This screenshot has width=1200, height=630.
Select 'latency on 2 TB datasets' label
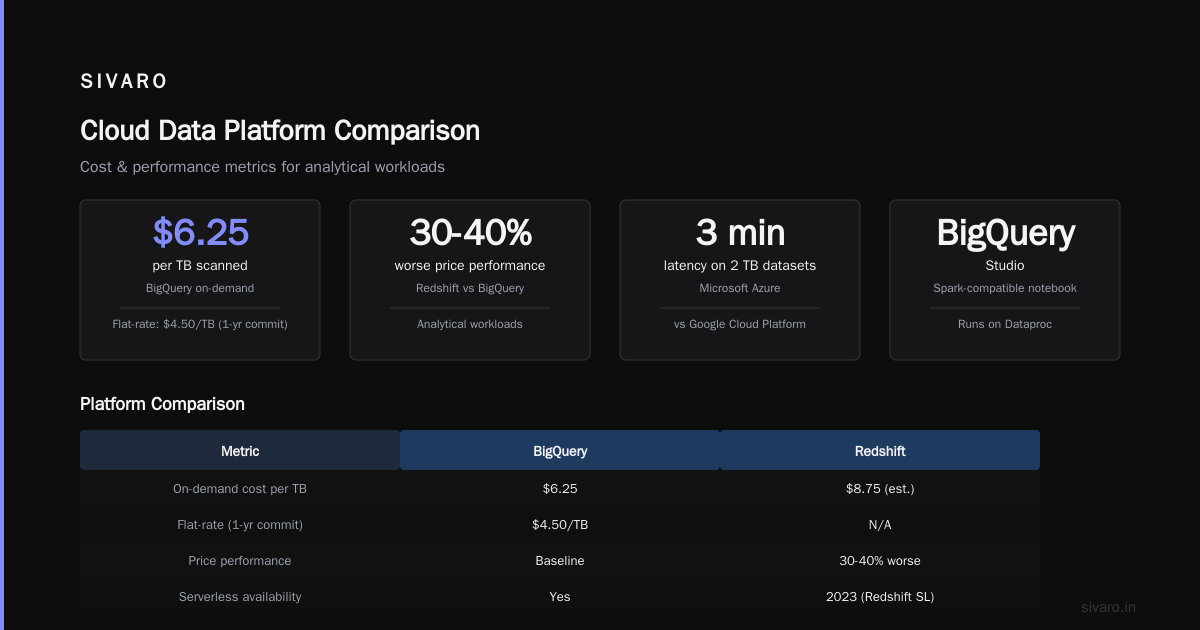coord(740,266)
